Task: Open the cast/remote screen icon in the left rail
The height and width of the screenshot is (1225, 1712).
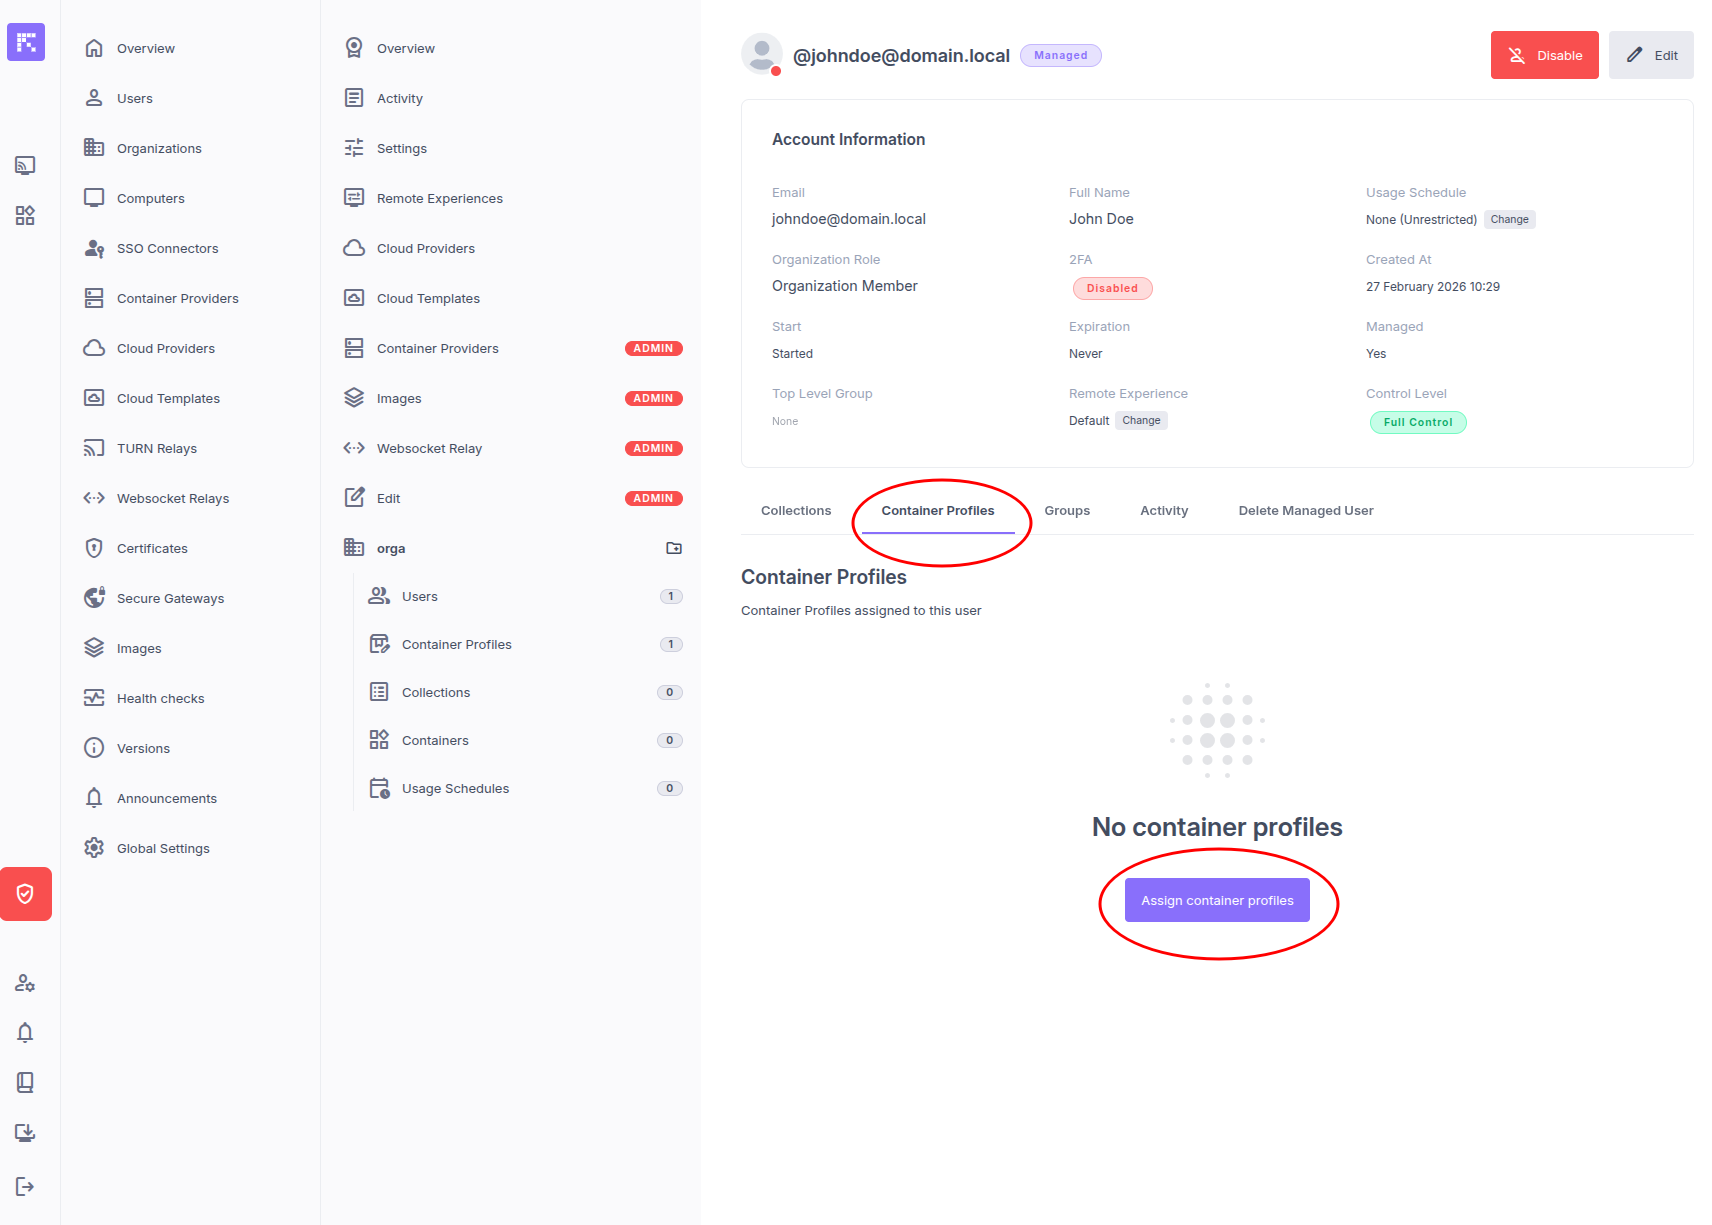Action: coord(25,165)
